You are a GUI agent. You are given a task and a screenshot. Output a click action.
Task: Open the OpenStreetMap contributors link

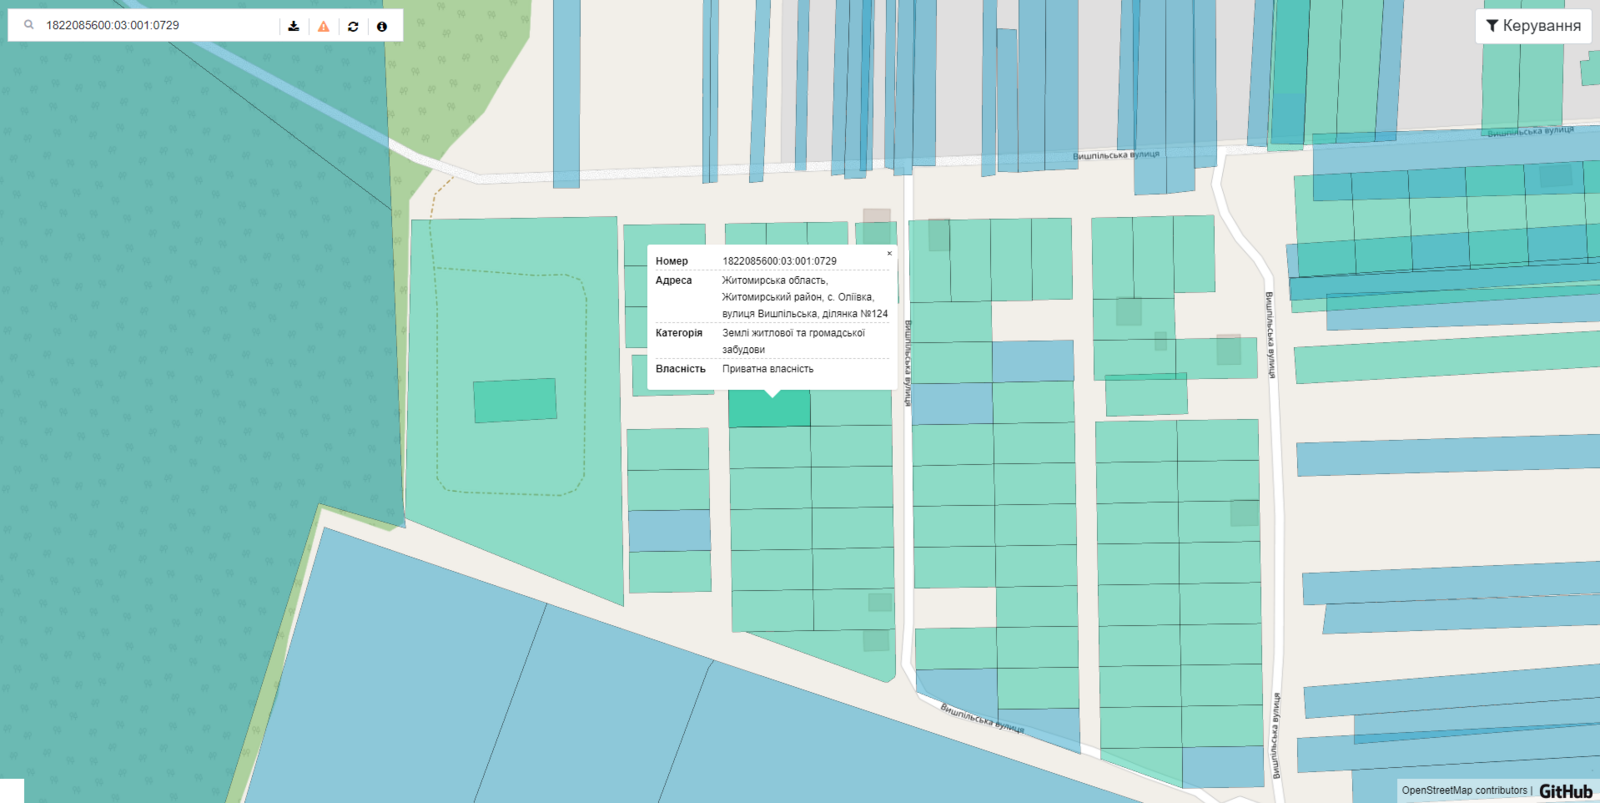point(1464,791)
